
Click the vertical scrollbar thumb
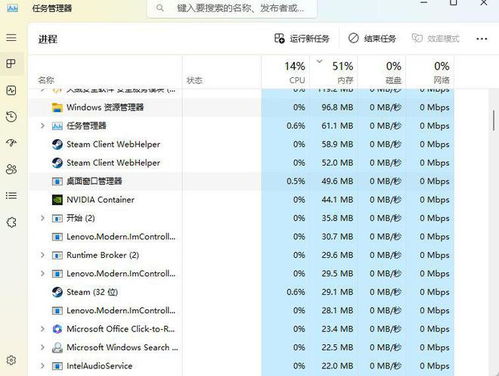coord(493,120)
